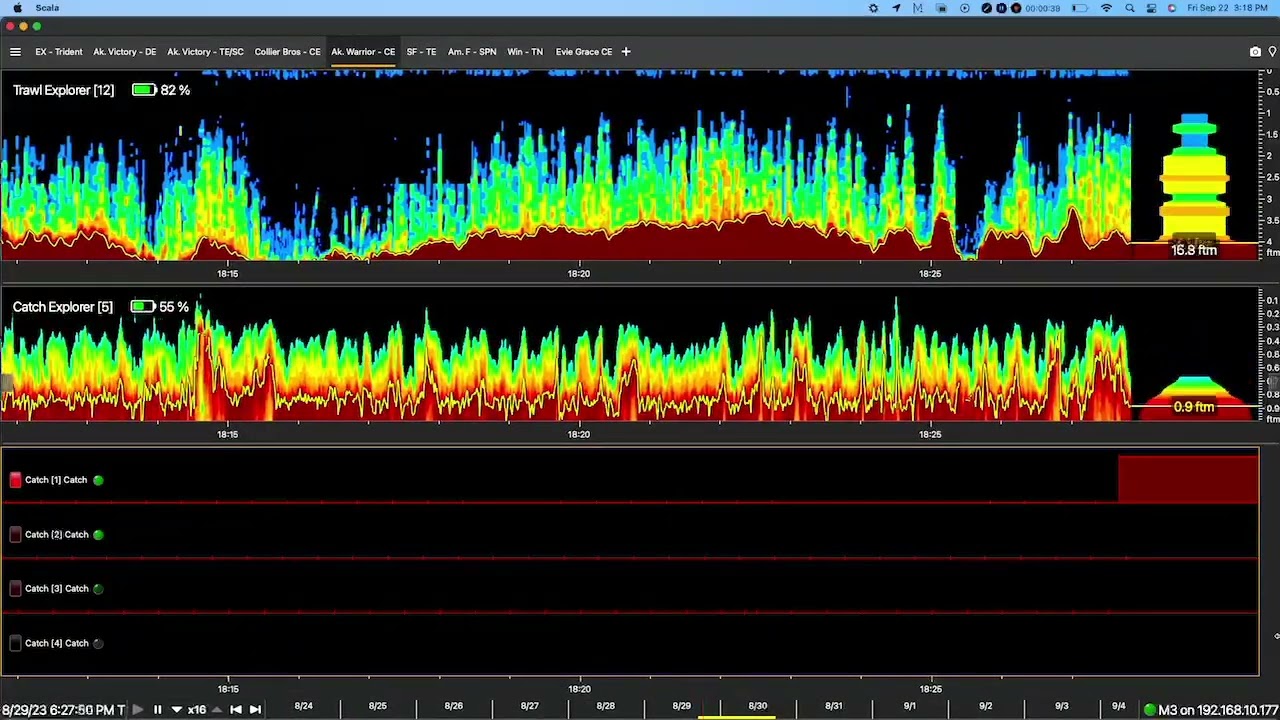
Task: Click the Catch [1] Catch label
Action: click(x=56, y=480)
